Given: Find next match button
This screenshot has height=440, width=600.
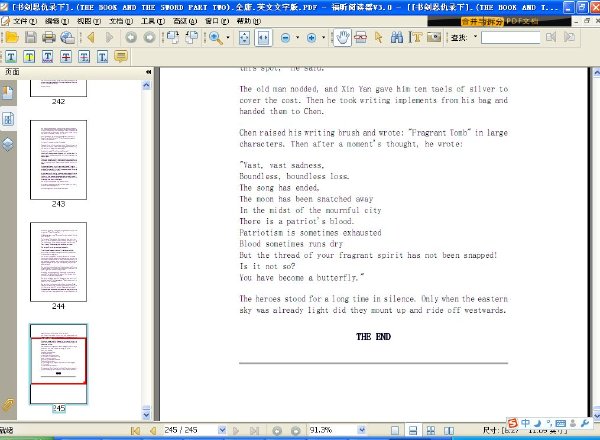Looking at the screenshot, I should point(569,37).
